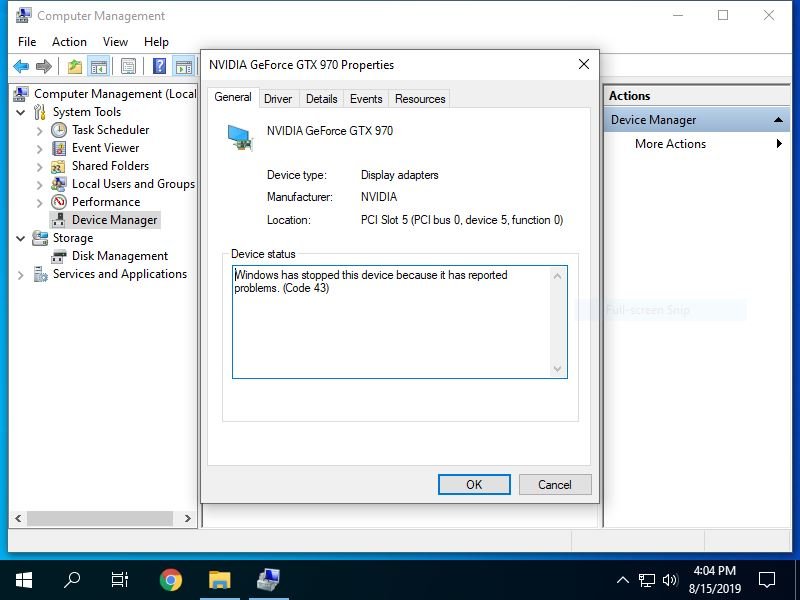
Task: Click Computer Management taskbar icon
Action: point(268,580)
